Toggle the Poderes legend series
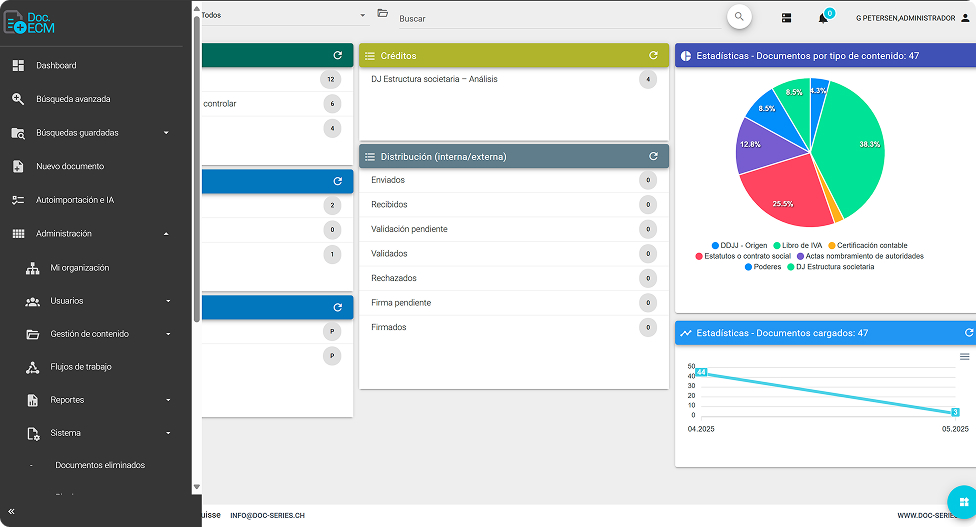 pos(766,267)
